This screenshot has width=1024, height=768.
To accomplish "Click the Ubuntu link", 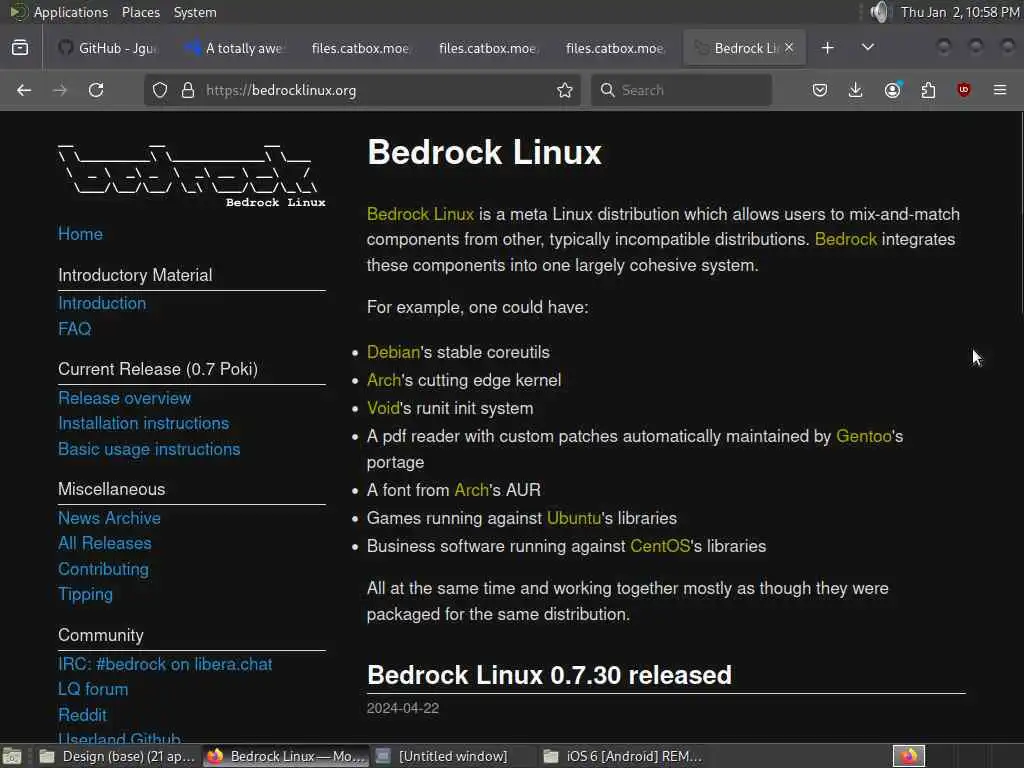I will pyautogui.click(x=573, y=518).
